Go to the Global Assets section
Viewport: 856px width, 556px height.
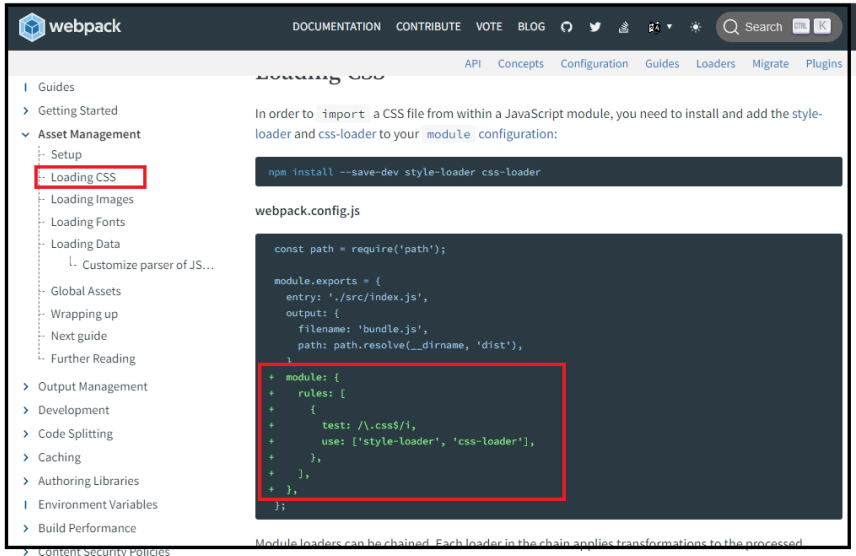(86, 291)
